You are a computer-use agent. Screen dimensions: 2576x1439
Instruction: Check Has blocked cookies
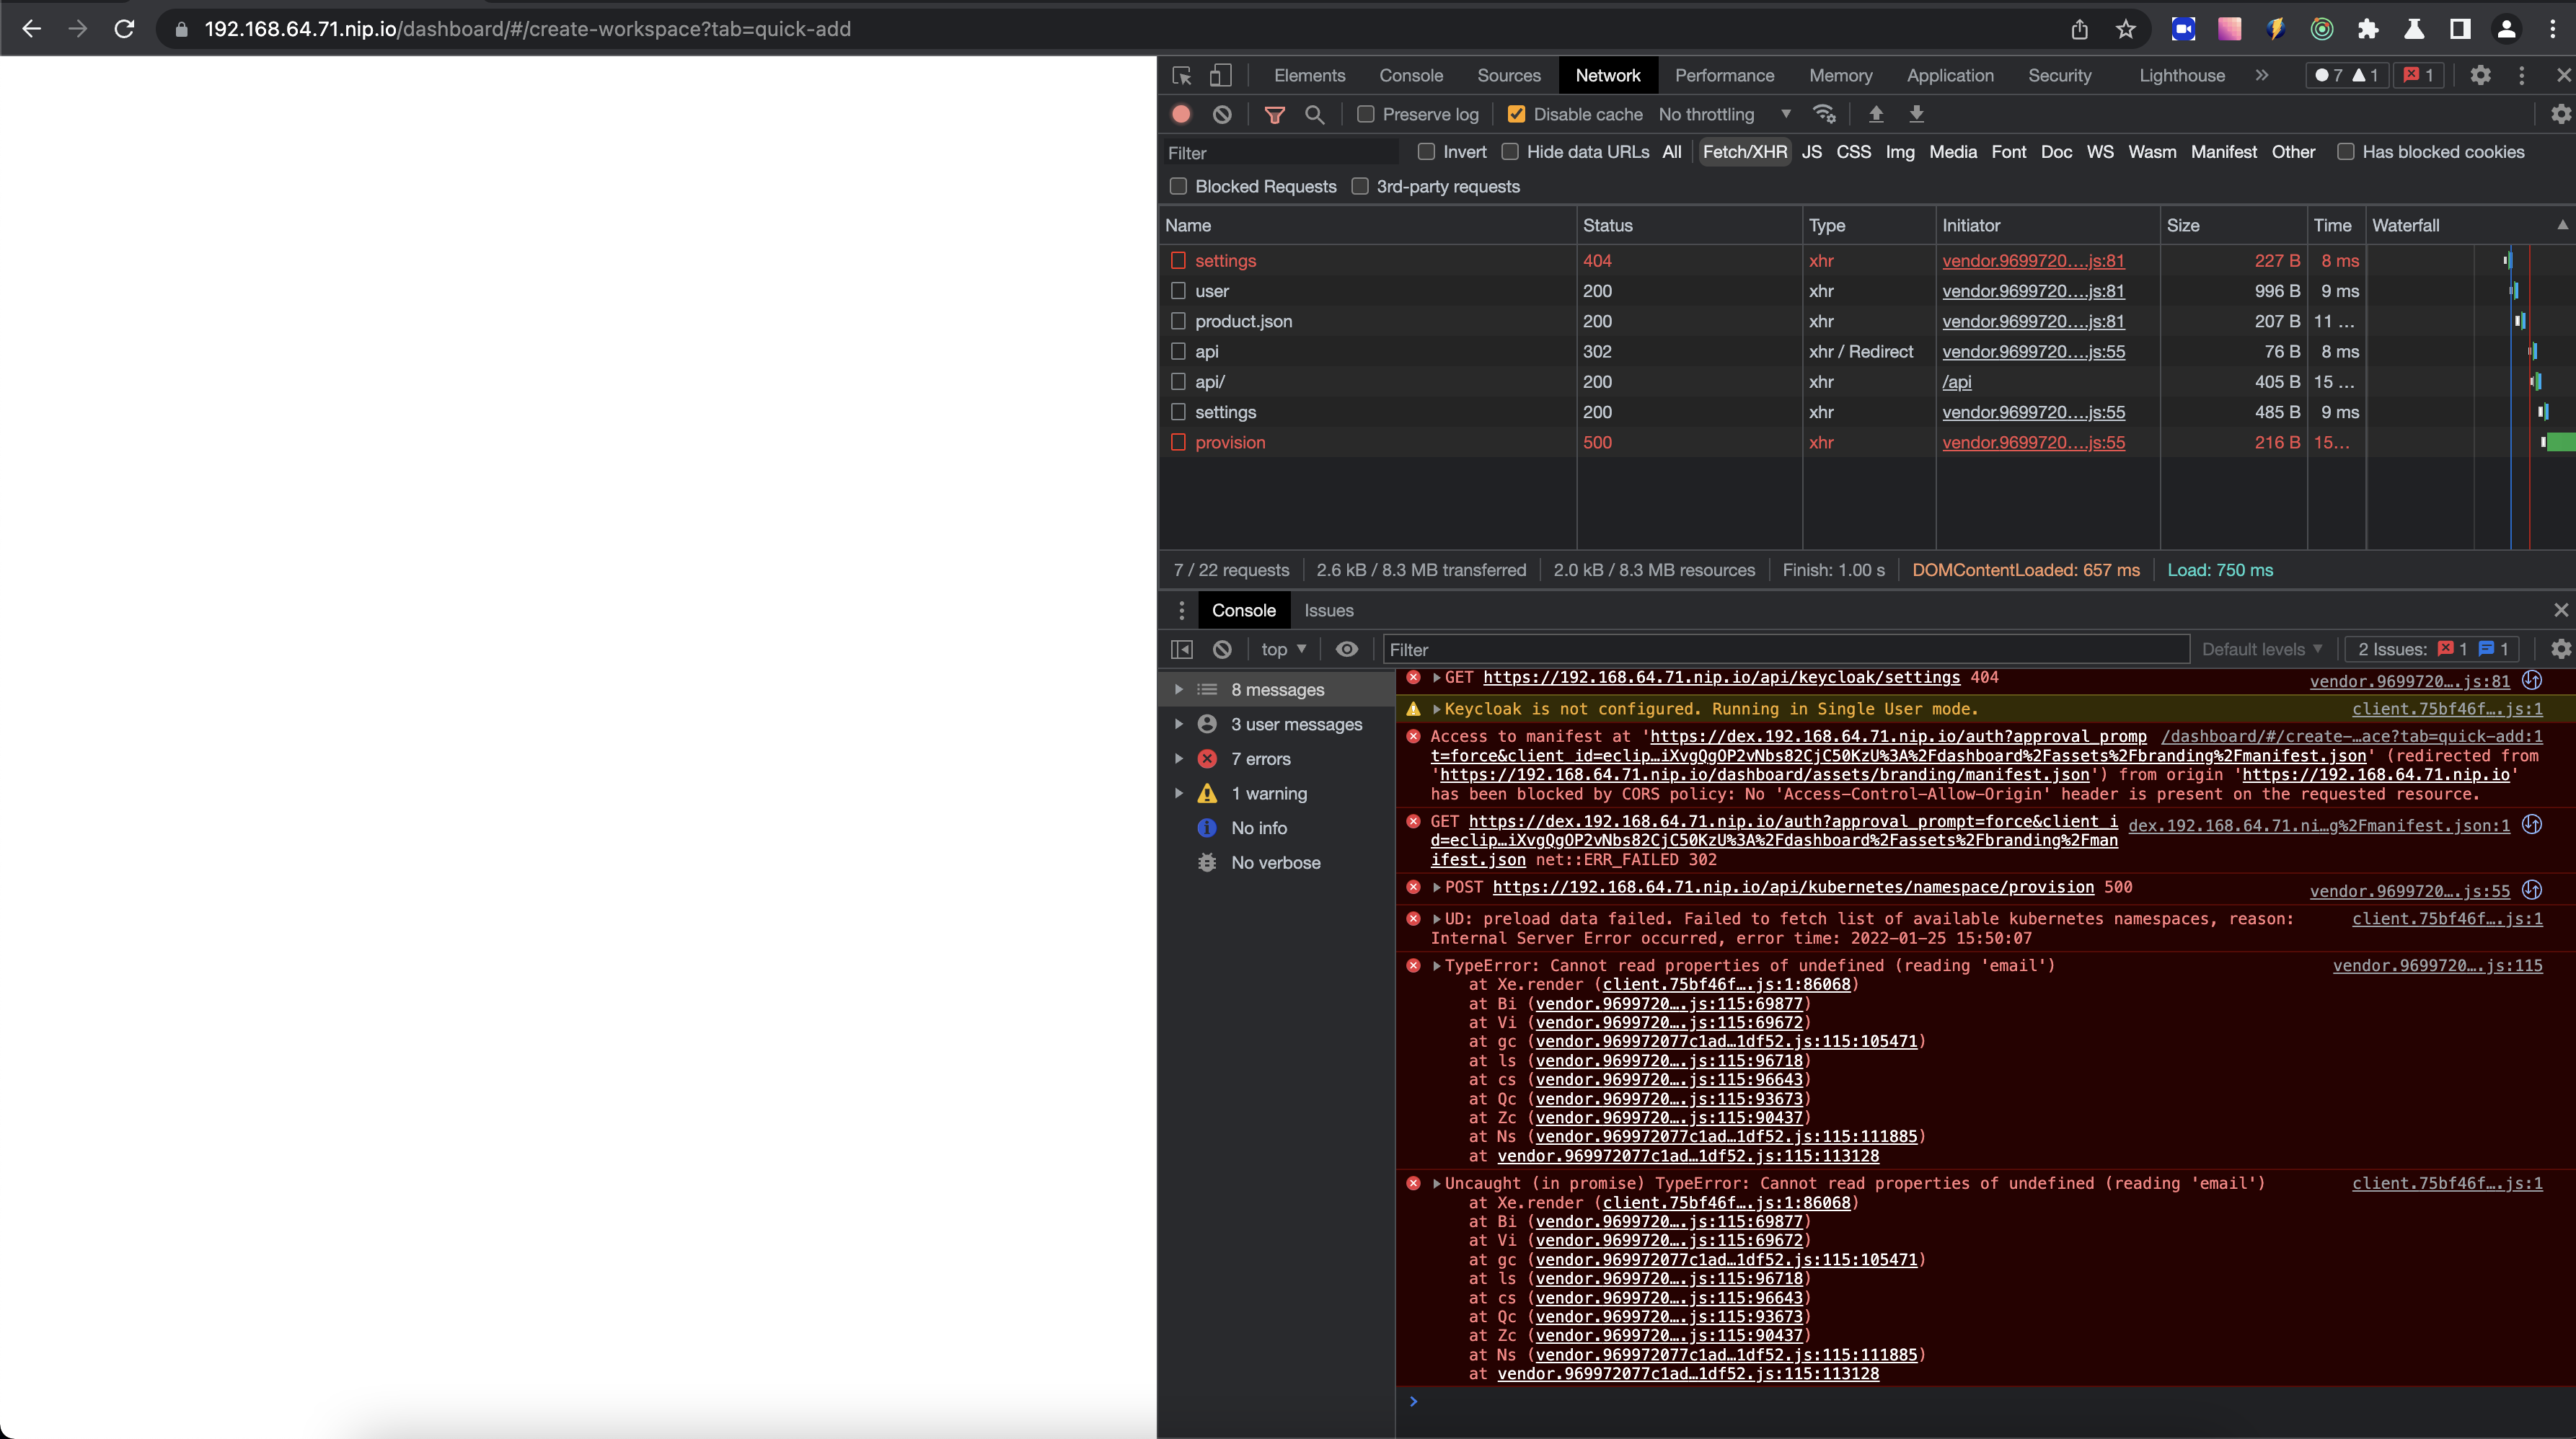pos(2346,152)
